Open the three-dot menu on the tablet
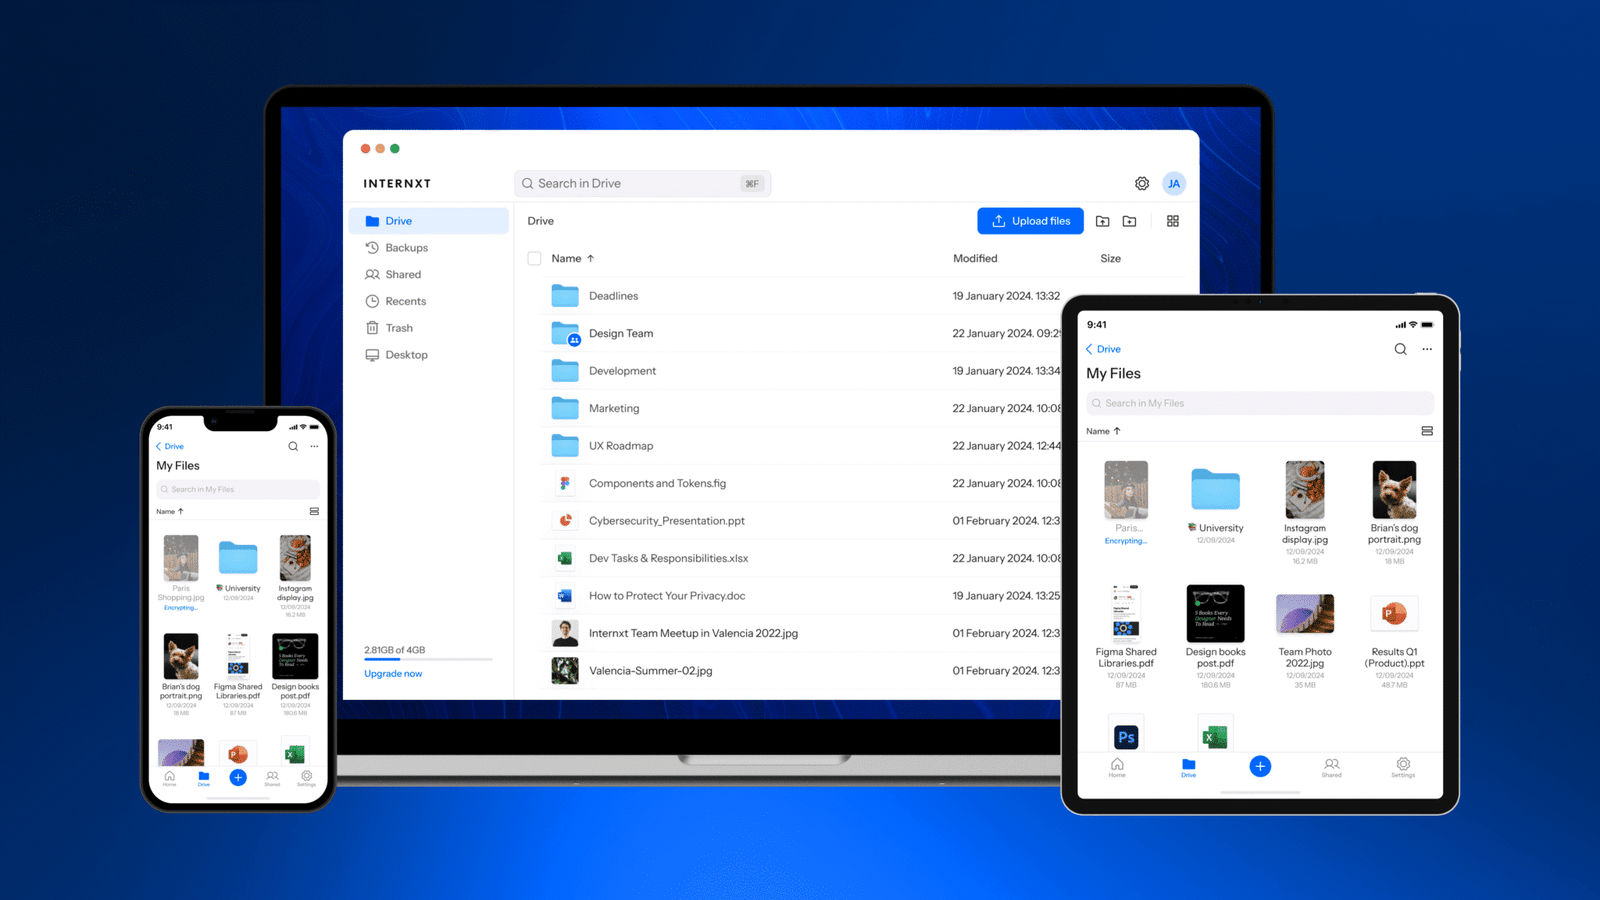 (x=1427, y=348)
